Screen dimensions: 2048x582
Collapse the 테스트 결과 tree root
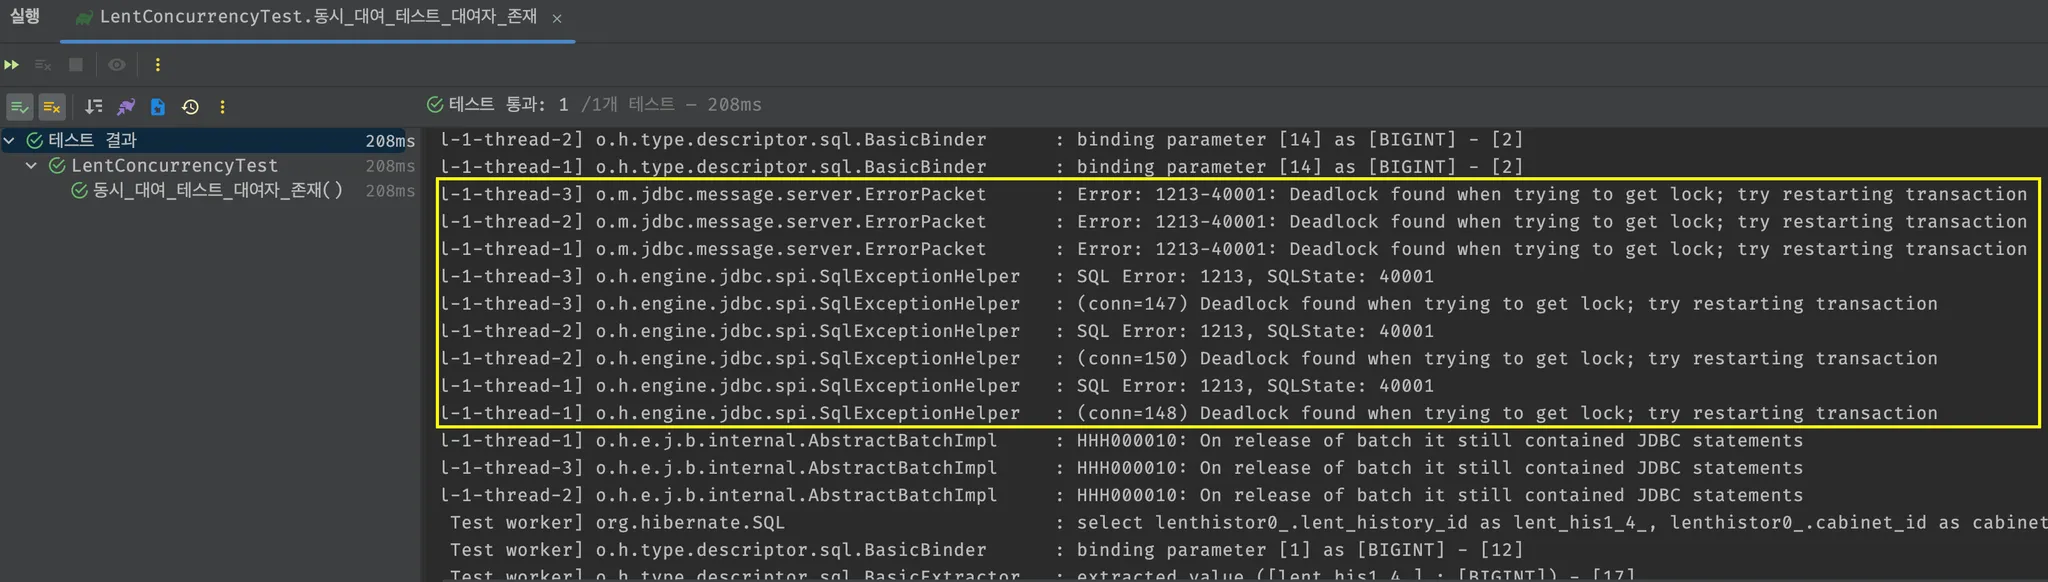click(x=10, y=141)
